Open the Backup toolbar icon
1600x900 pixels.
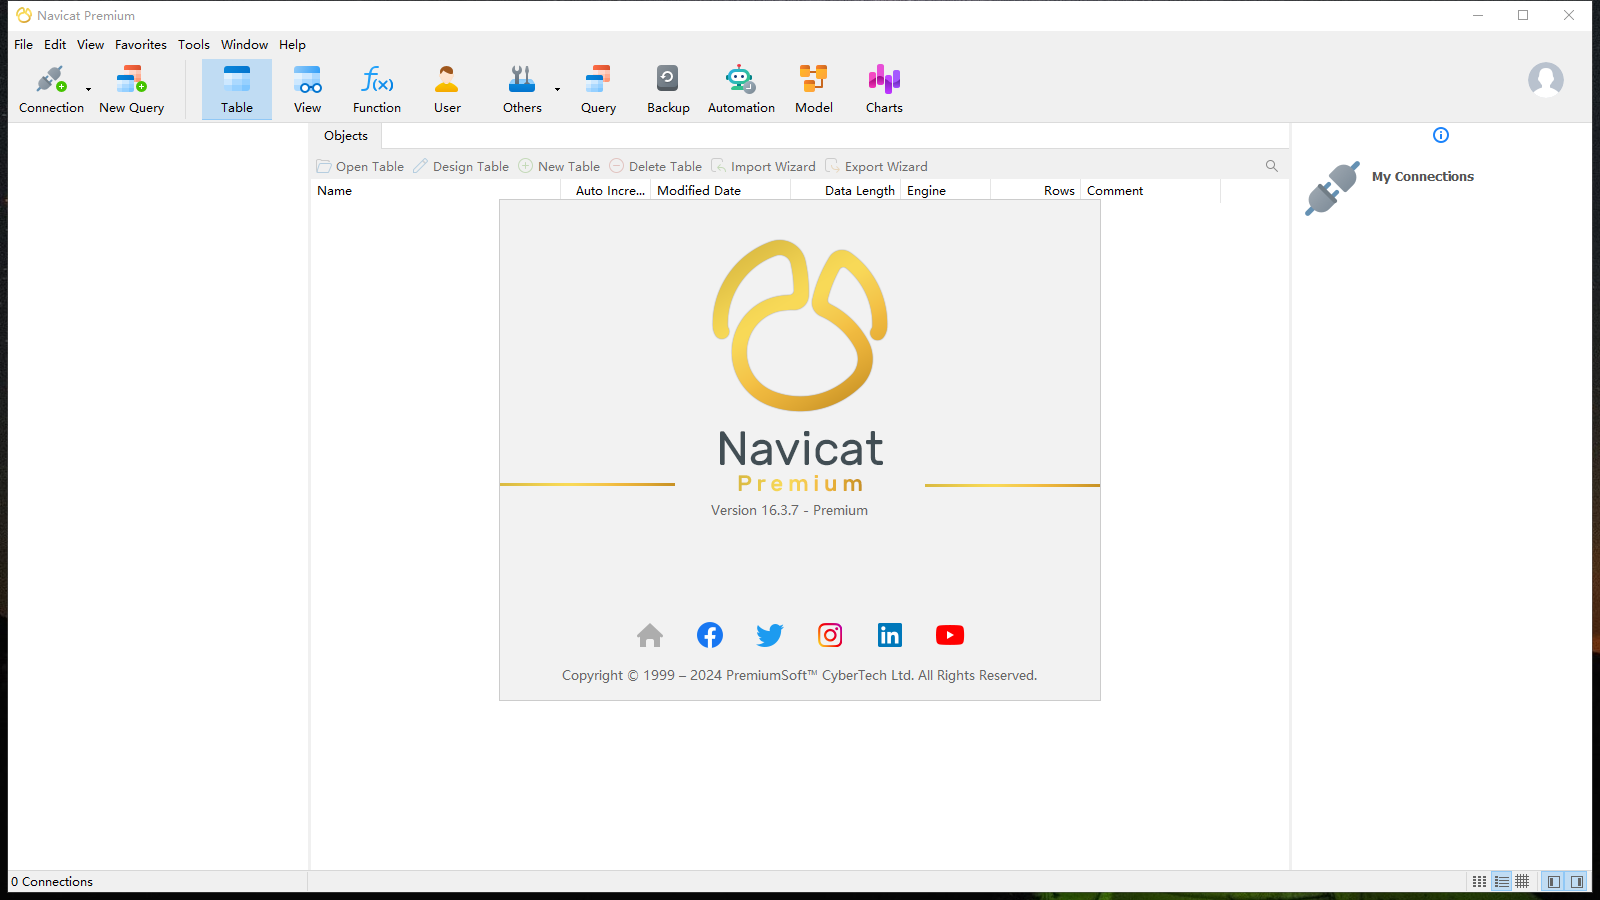click(x=668, y=89)
